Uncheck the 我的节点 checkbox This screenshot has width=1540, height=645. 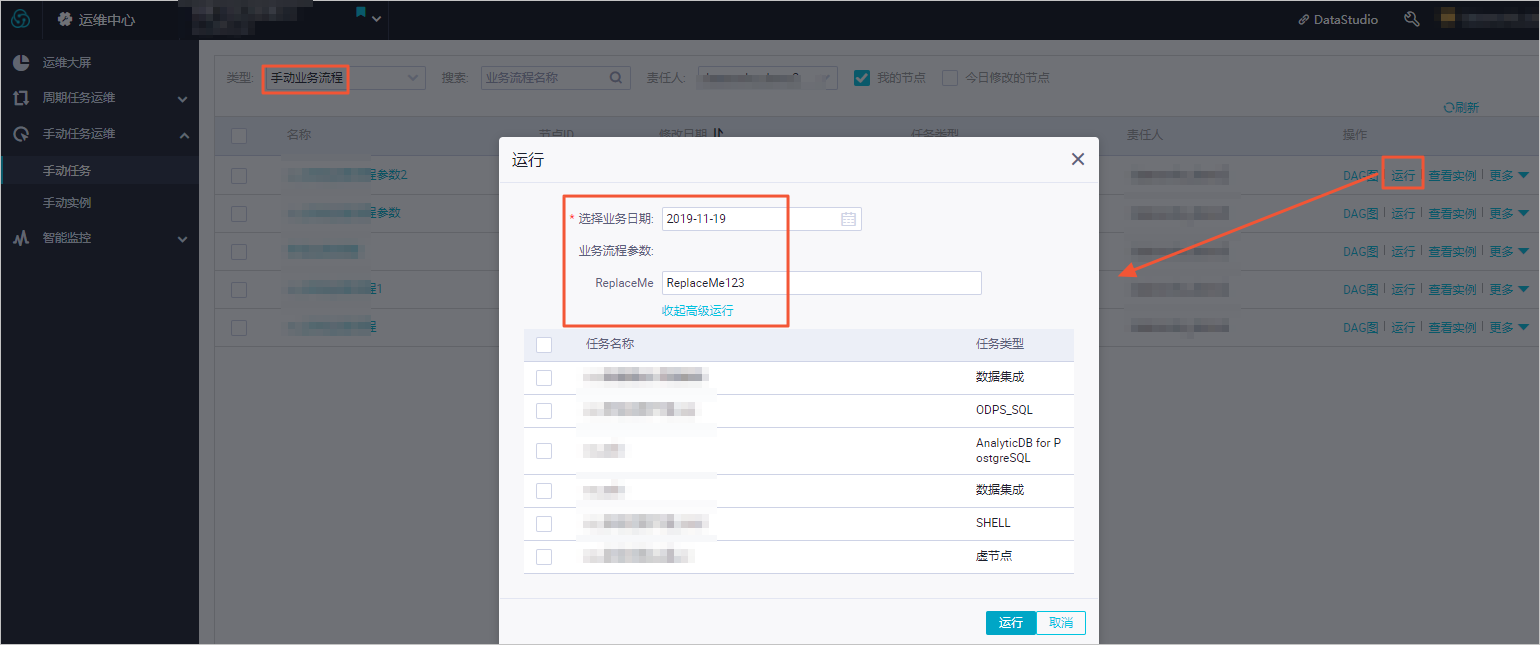coord(862,78)
